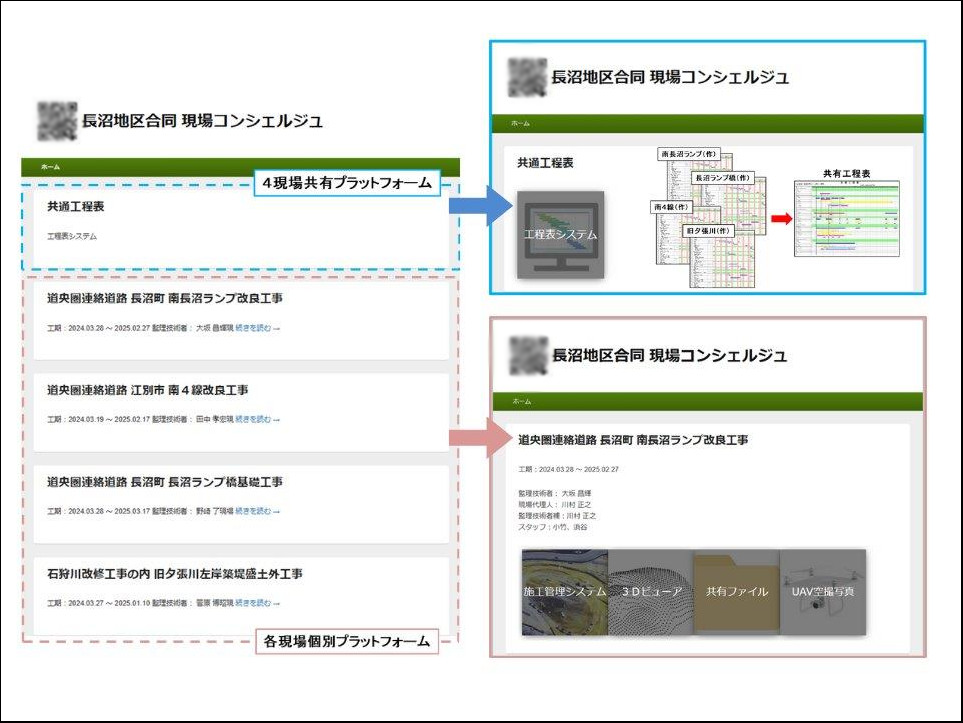Select ホーム in the top-right panel nav bar
This screenshot has width=963, height=723.
520,123
